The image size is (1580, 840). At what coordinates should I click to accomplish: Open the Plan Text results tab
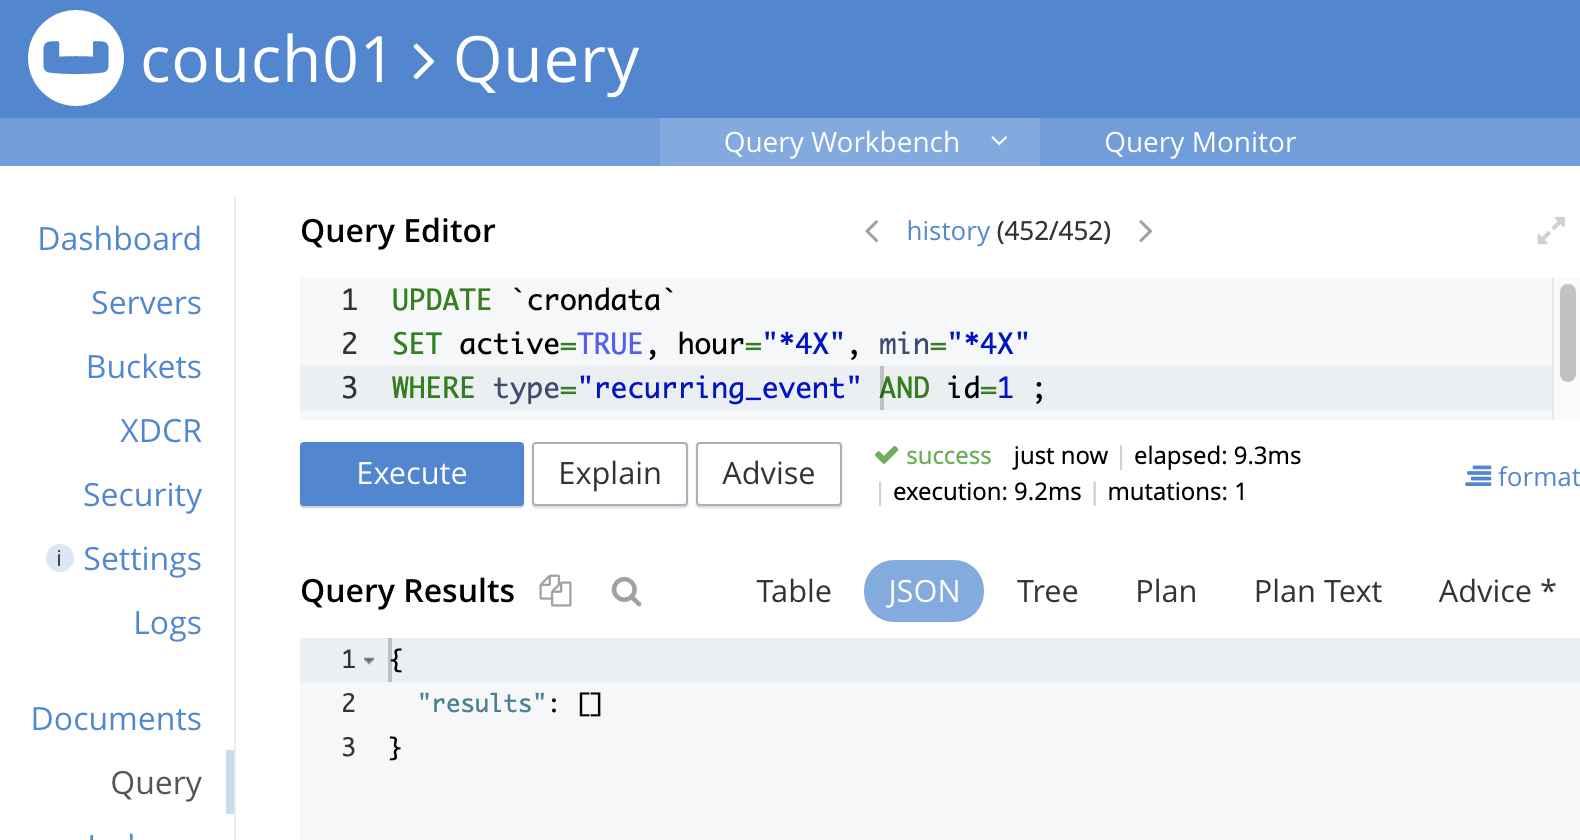pos(1318,591)
